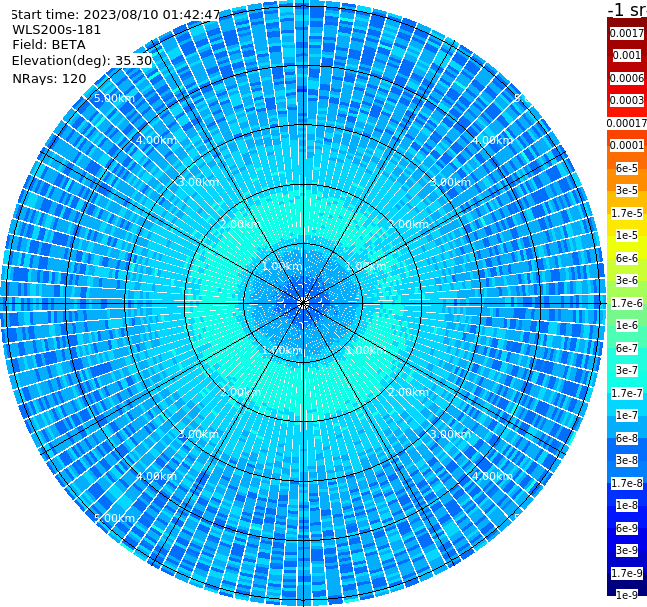647x607 pixels.
Task: Select the upper-right 4.00km range label
Action: (x=493, y=140)
